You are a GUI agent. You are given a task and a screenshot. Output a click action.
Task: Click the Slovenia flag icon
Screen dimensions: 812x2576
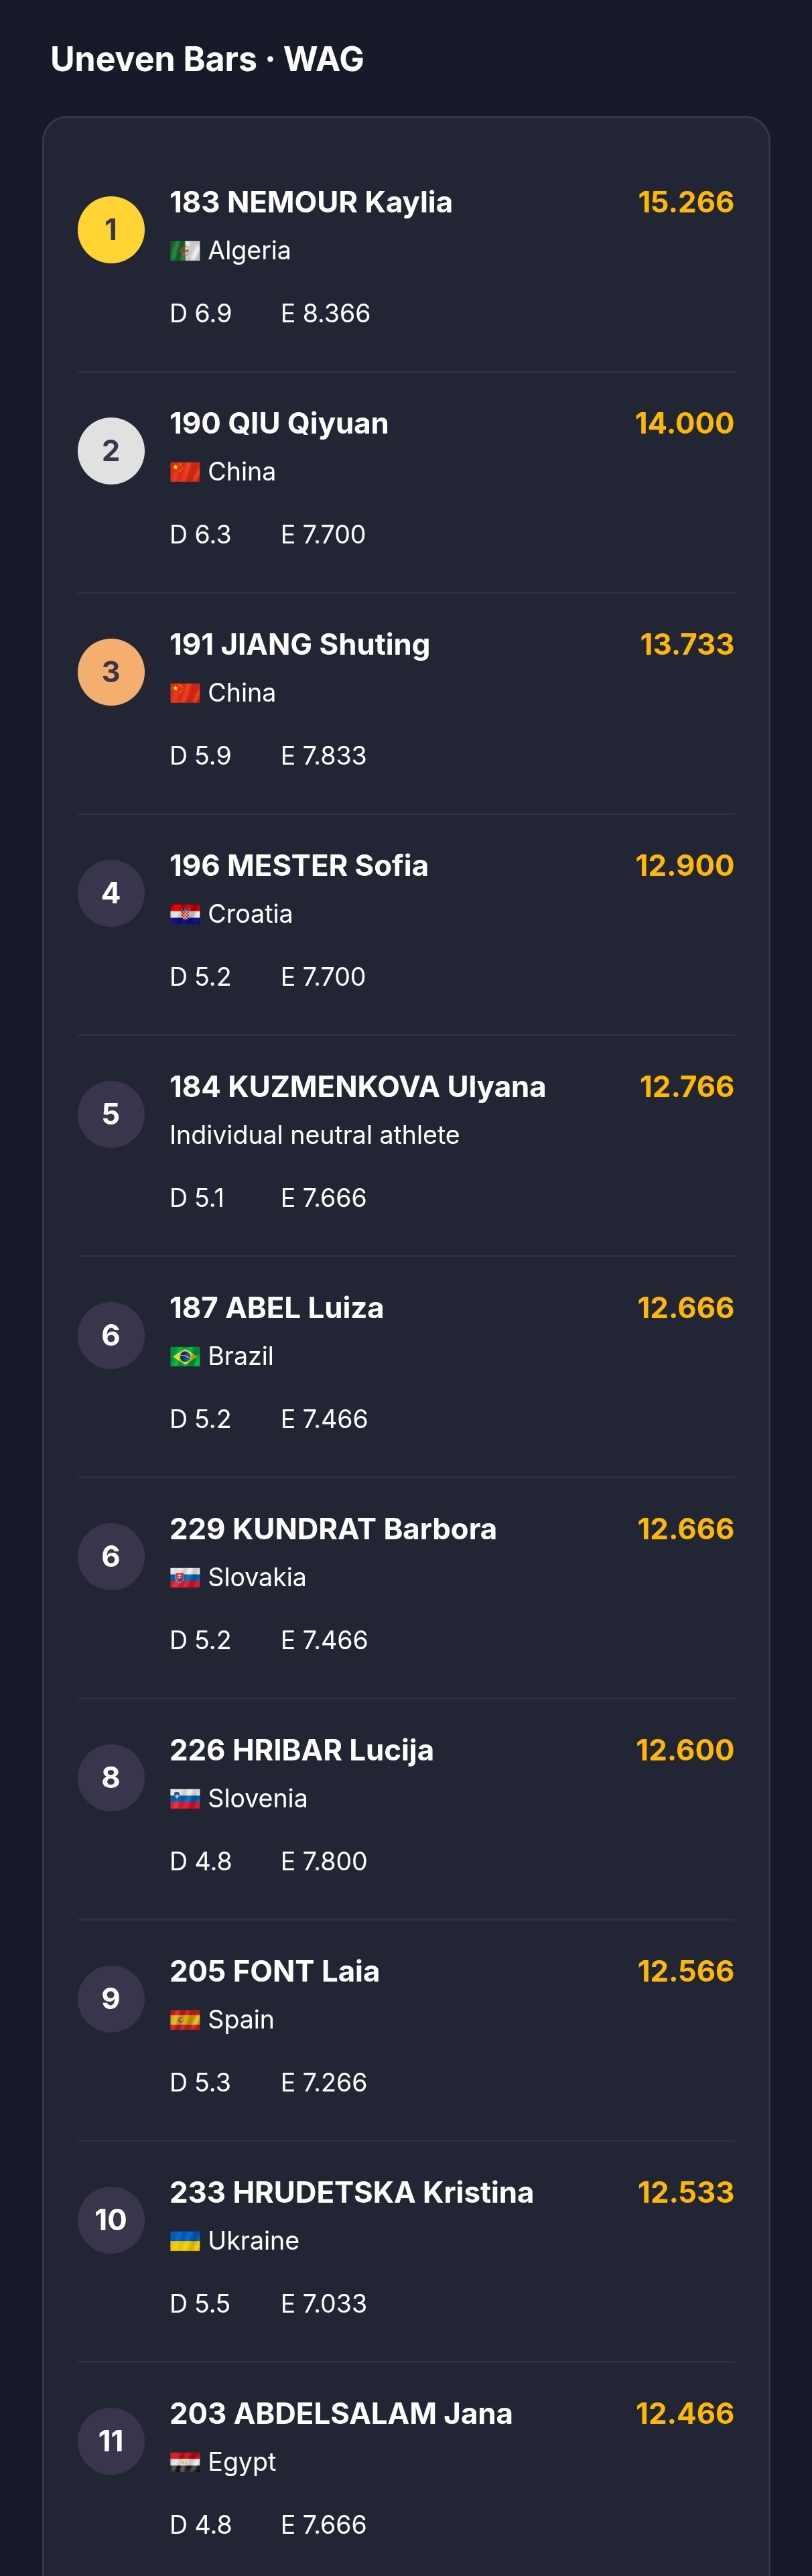tap(185, 1799)
